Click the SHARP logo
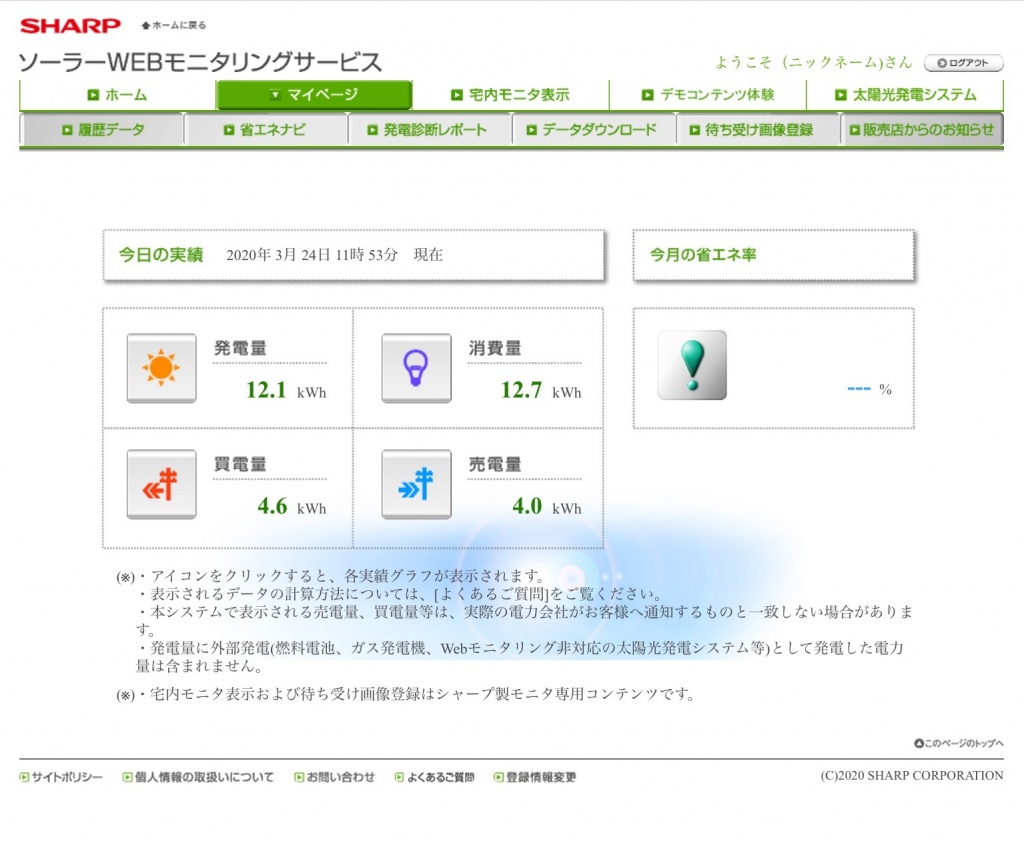The image size is (1024, 841). [71, 25]
